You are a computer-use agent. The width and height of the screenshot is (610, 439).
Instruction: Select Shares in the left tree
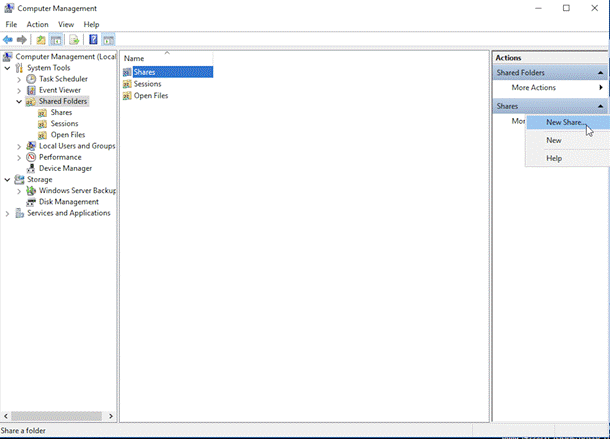click(61, 112)
